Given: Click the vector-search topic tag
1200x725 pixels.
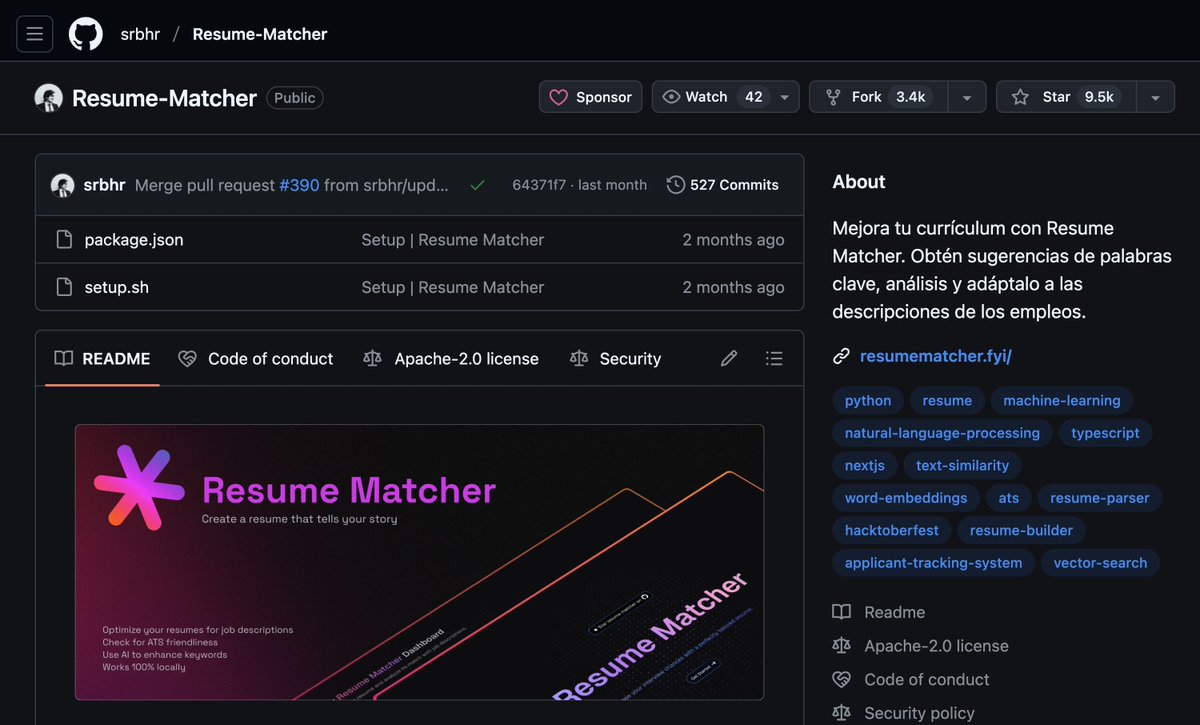Looking at the screenshot, I should tap(1101, 563).
